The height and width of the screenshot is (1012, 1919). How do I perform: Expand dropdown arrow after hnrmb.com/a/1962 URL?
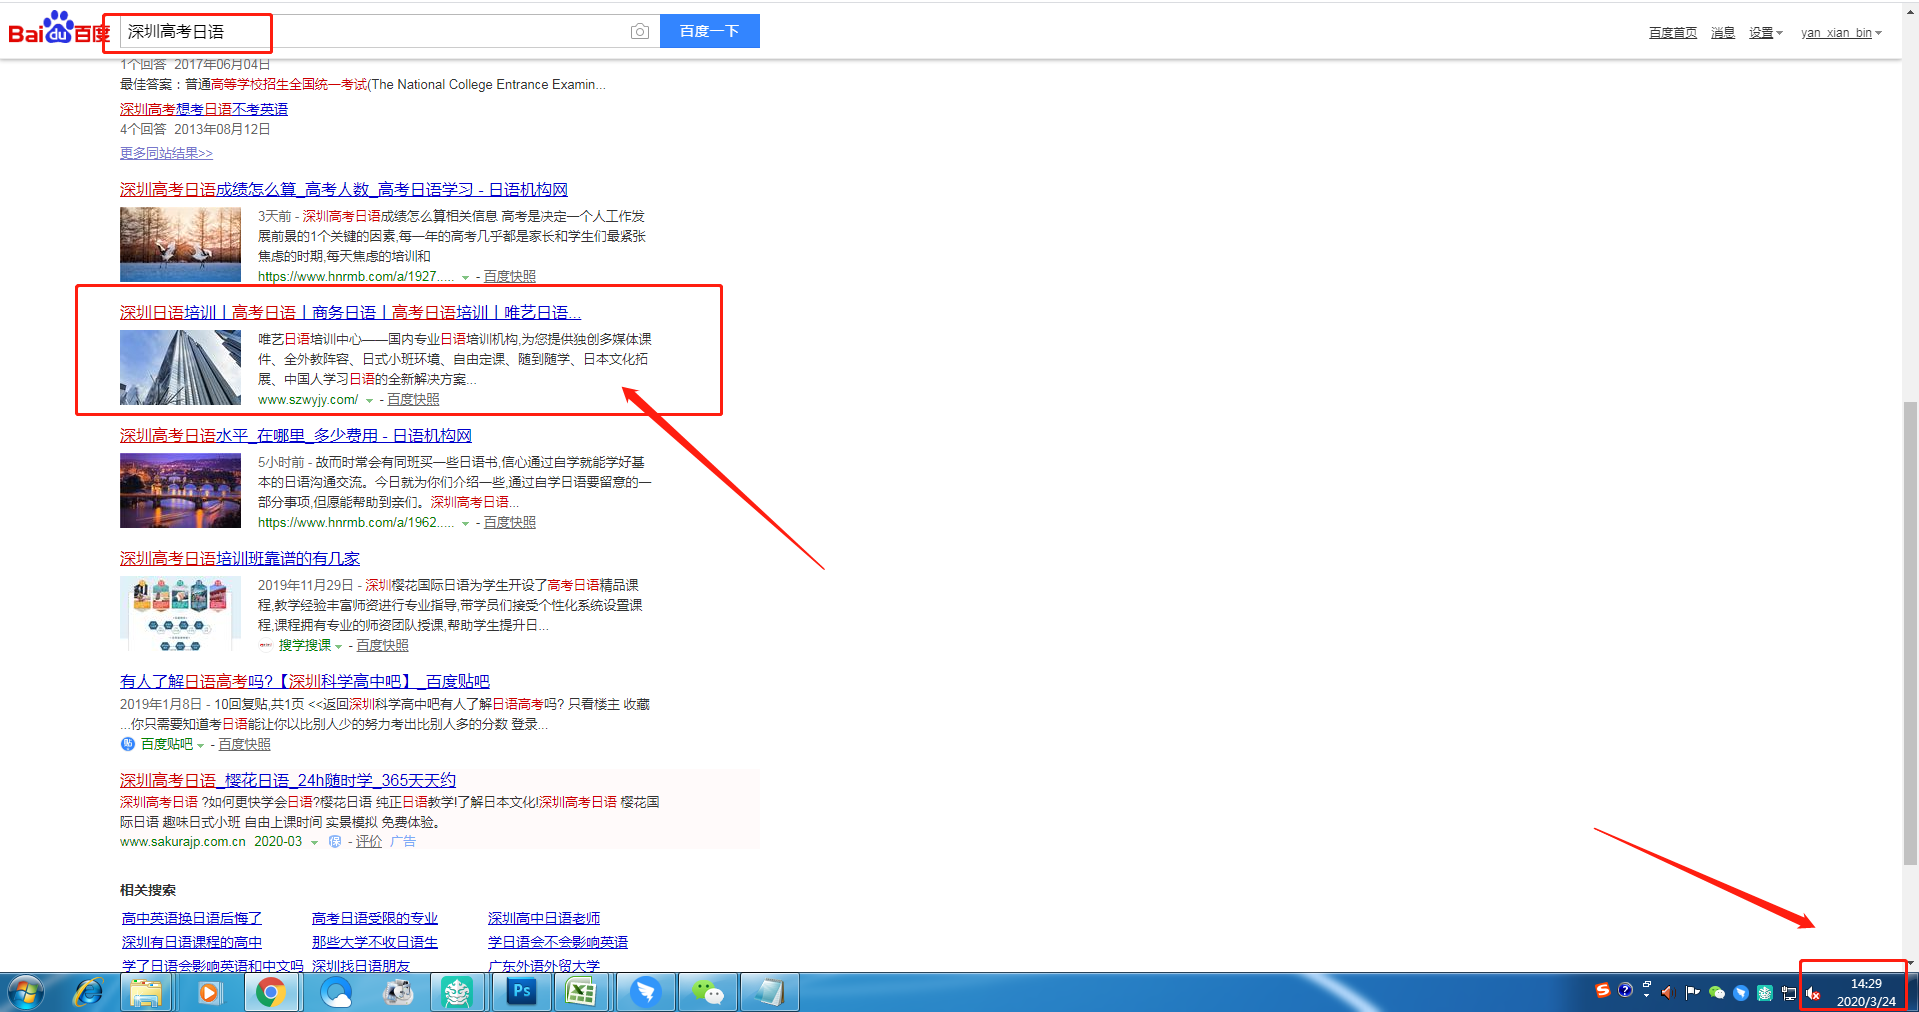point(465,523)
